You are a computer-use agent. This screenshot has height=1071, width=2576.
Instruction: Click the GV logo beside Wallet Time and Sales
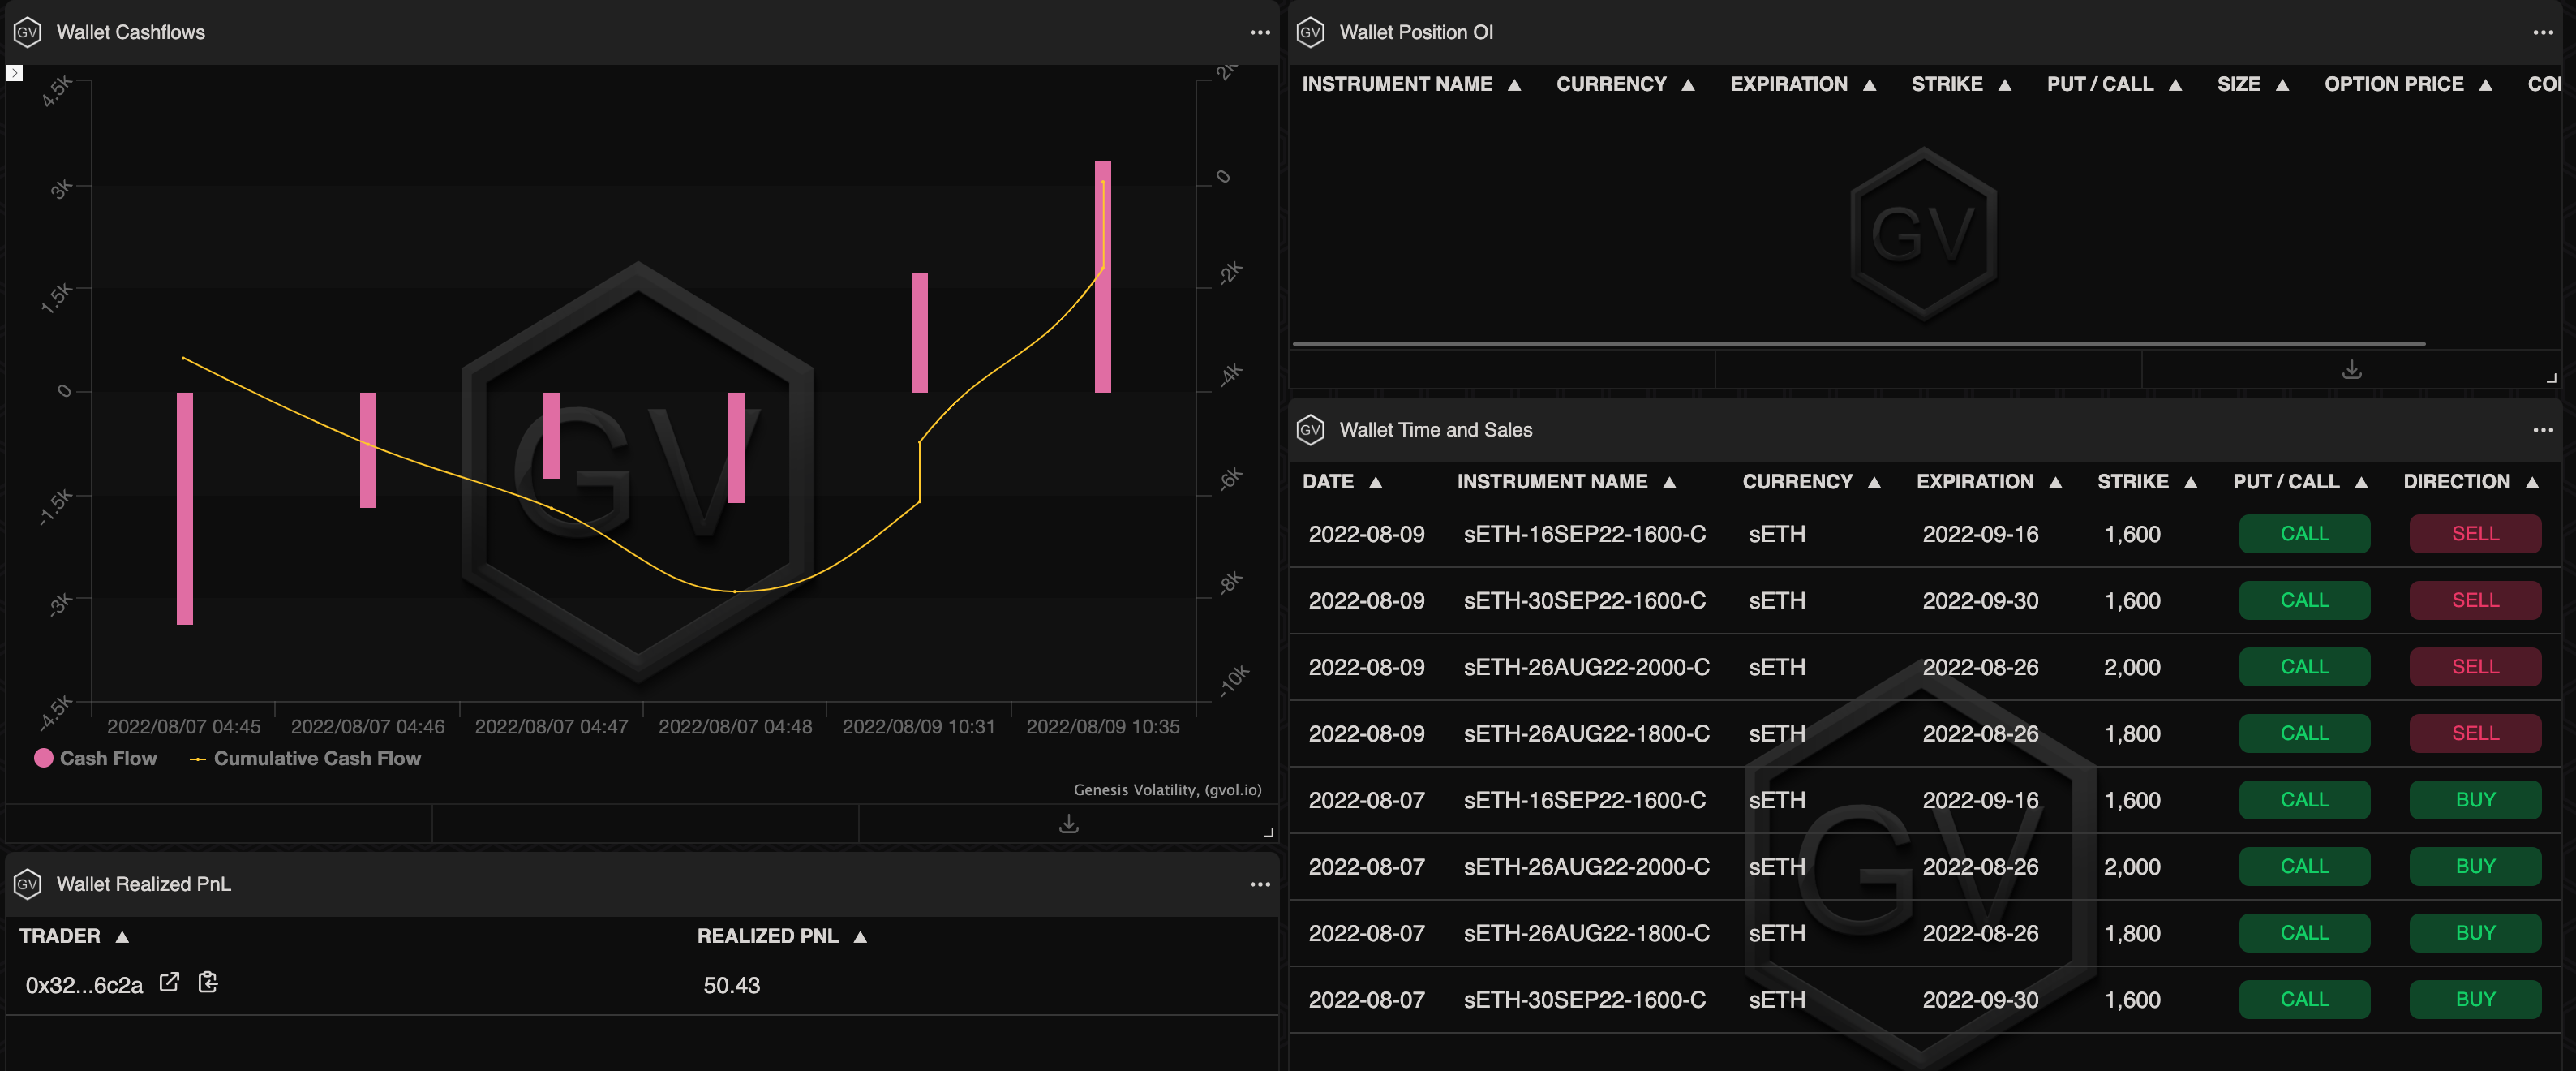[1310, 430]
